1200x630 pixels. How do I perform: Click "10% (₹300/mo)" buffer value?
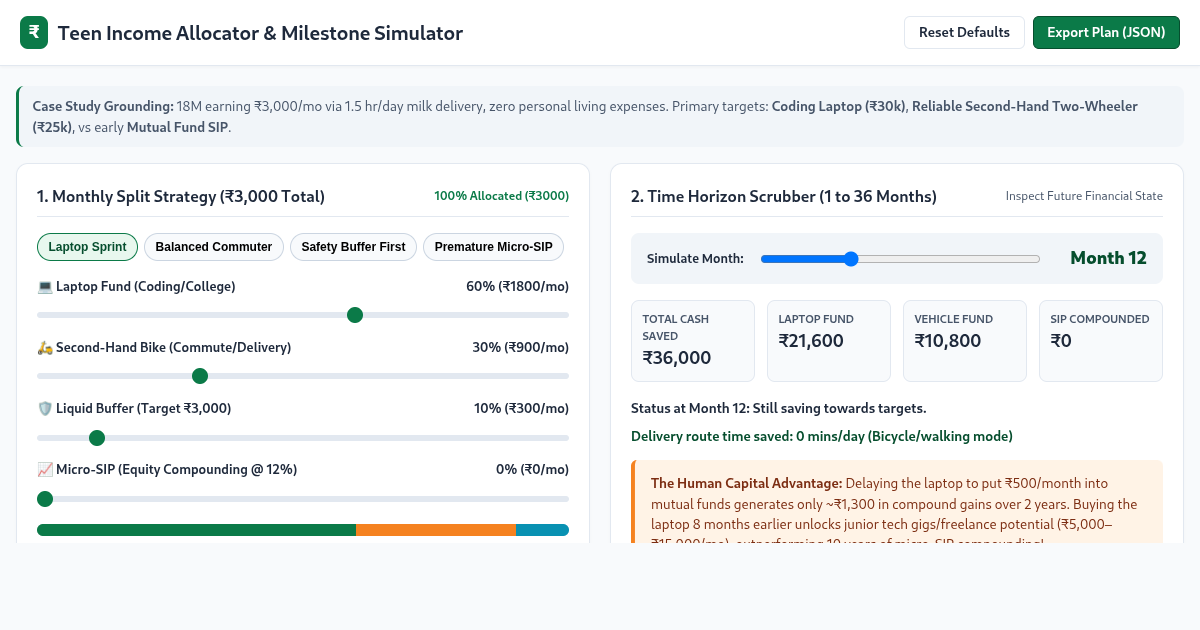pos(521,409)
